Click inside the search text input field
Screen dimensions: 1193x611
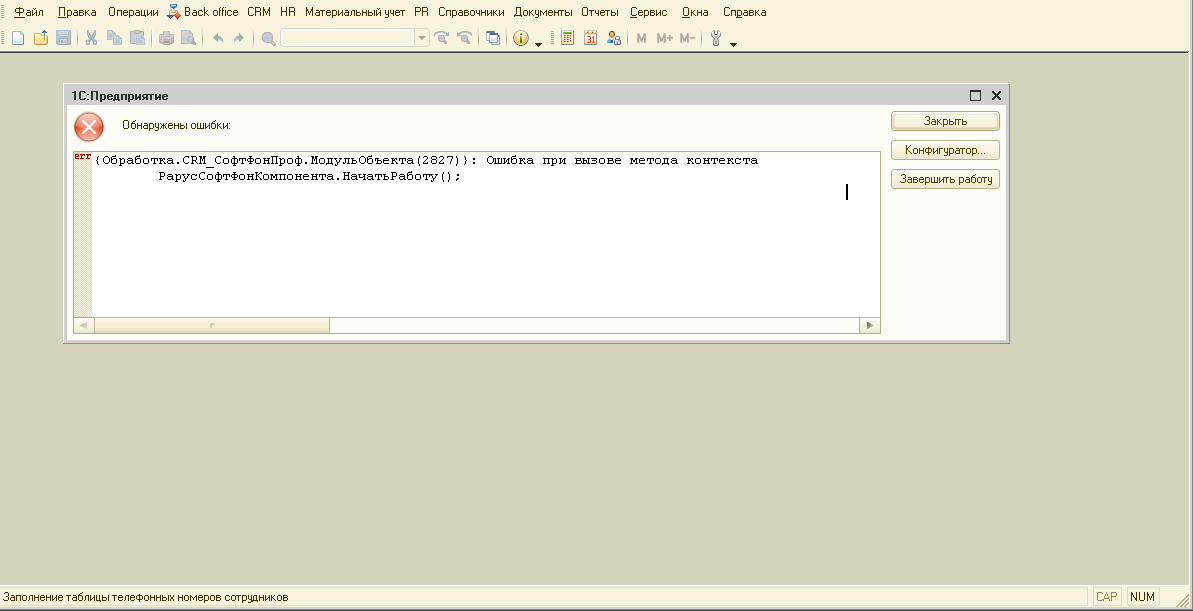click(348, 38)
